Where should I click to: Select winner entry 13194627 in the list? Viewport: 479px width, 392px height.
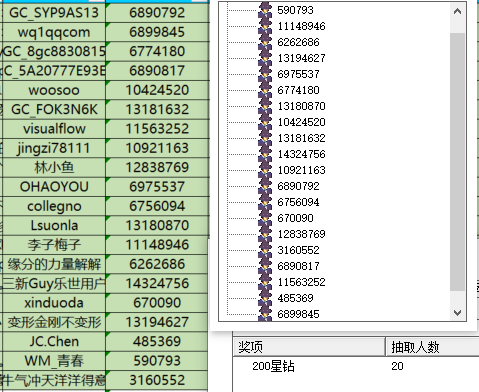(301, 58)
